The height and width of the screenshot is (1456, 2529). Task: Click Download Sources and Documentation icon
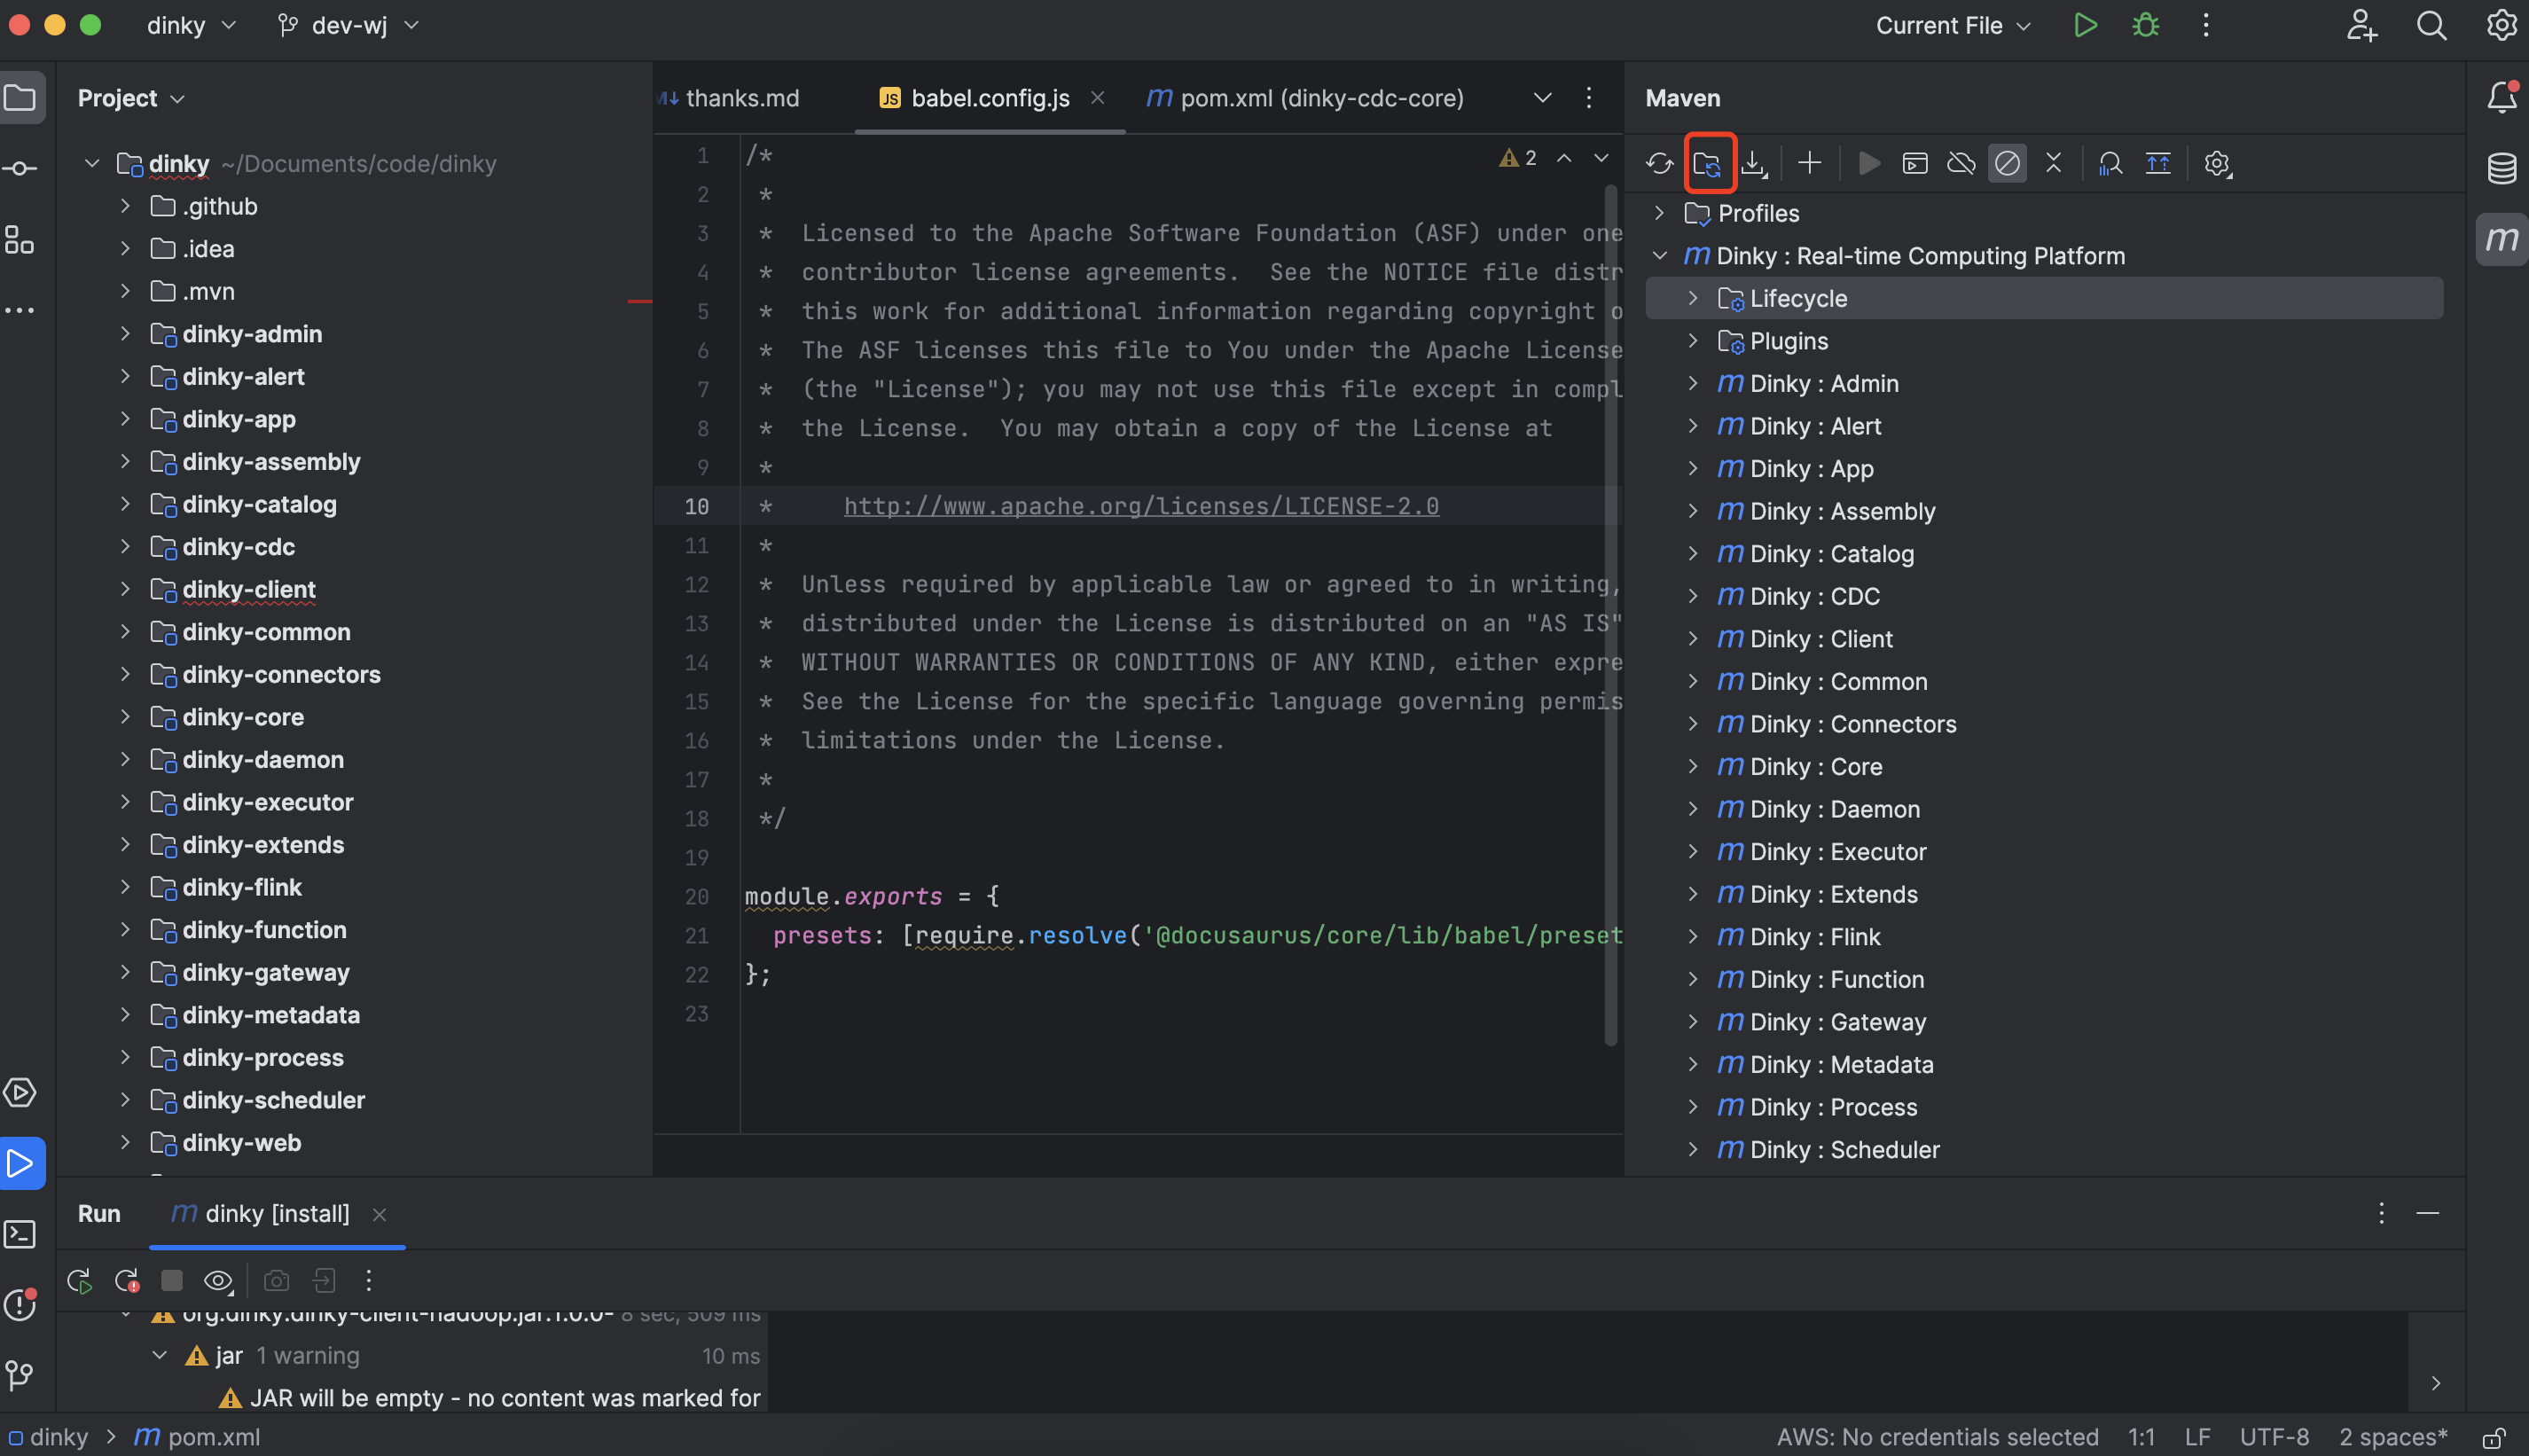[1754, 163]
